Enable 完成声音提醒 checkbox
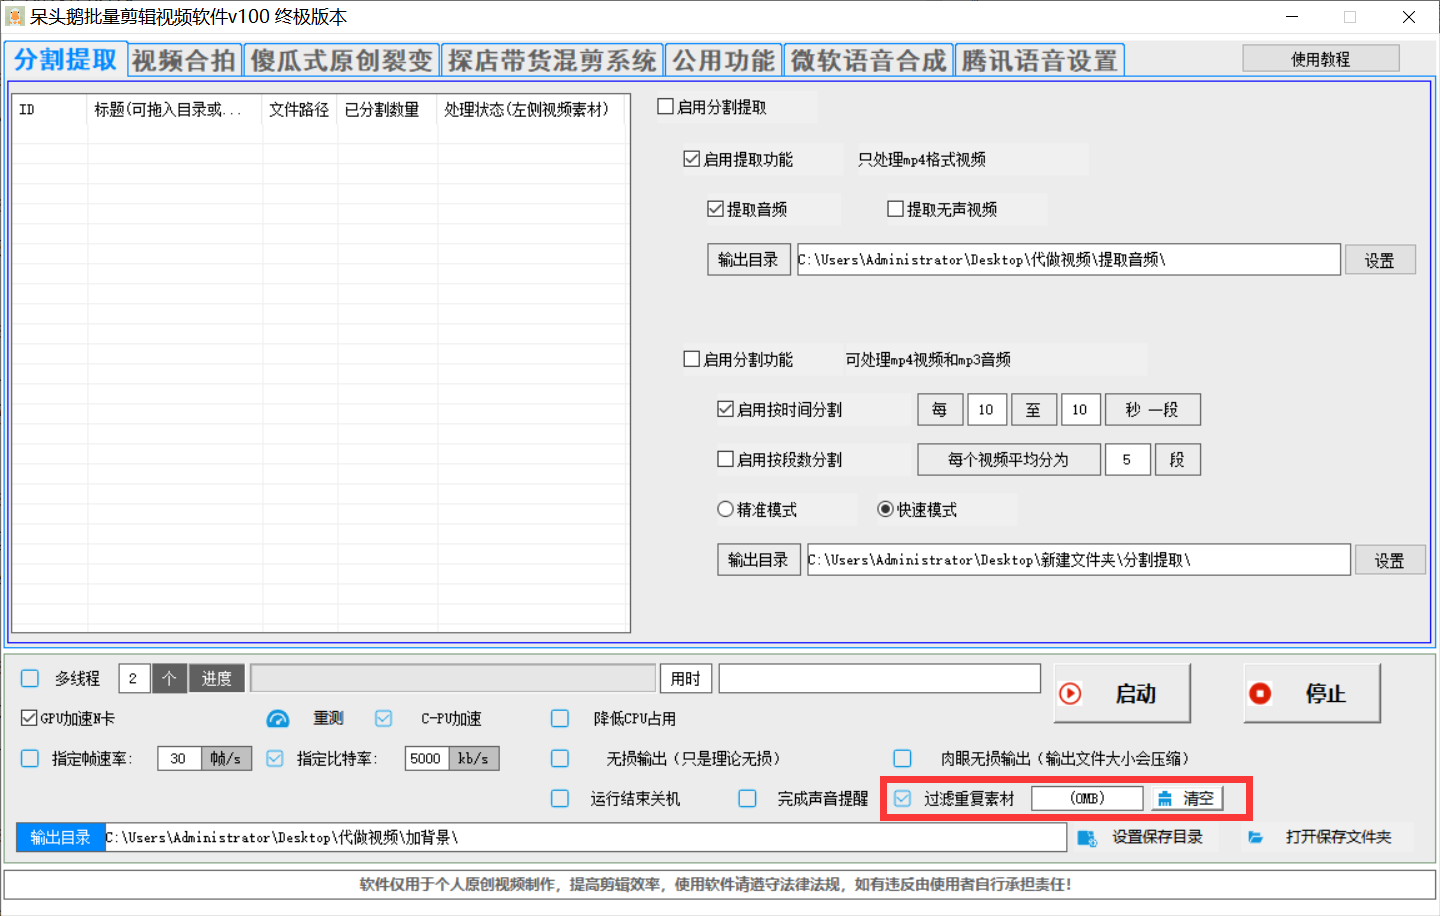The image size is (1440, 916). [747, 798]
